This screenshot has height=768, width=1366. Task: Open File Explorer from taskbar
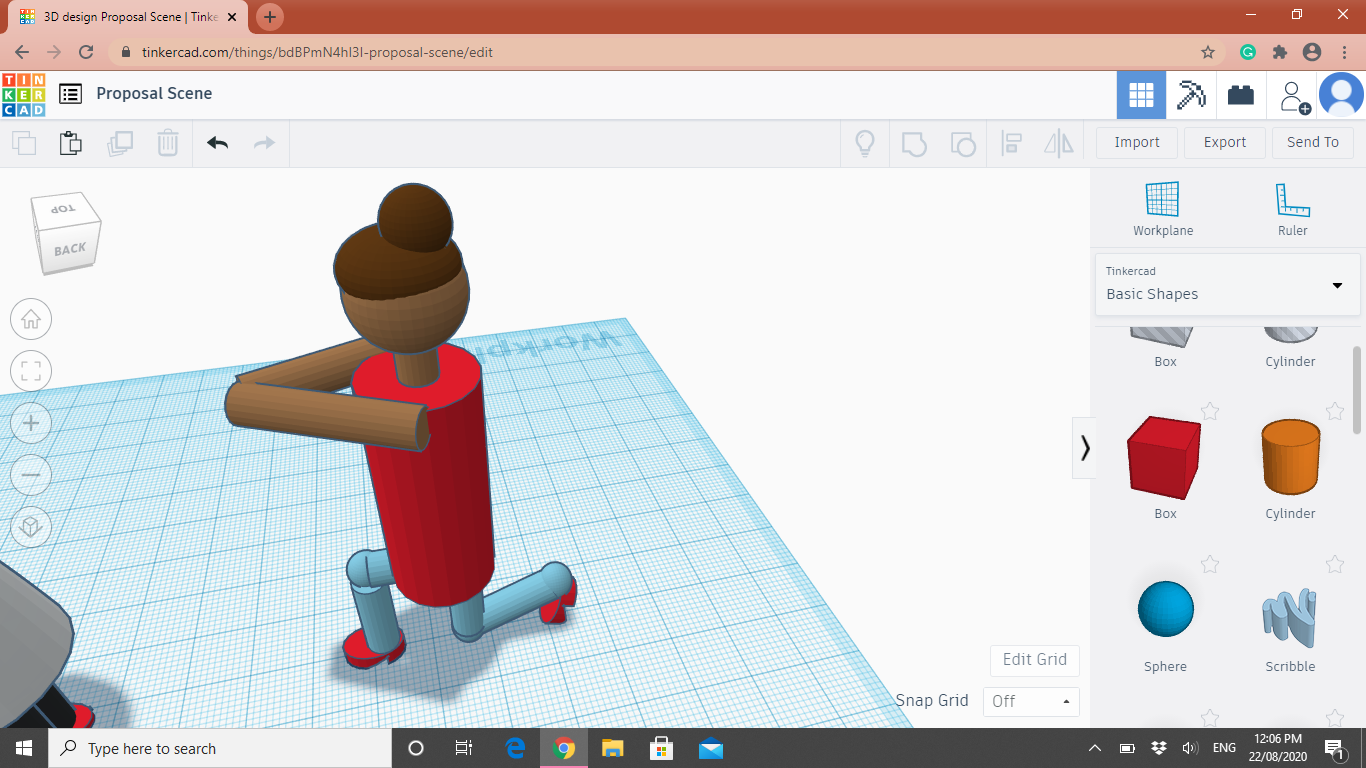(x=613, y=748)
